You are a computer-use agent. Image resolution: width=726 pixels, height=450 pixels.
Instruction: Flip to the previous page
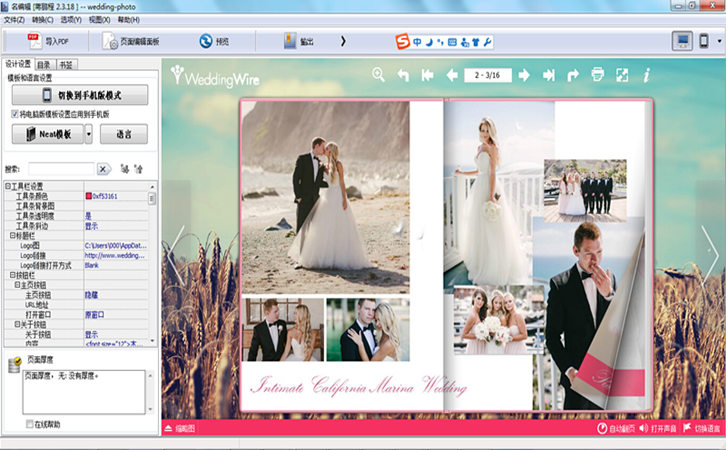[452, 75]
